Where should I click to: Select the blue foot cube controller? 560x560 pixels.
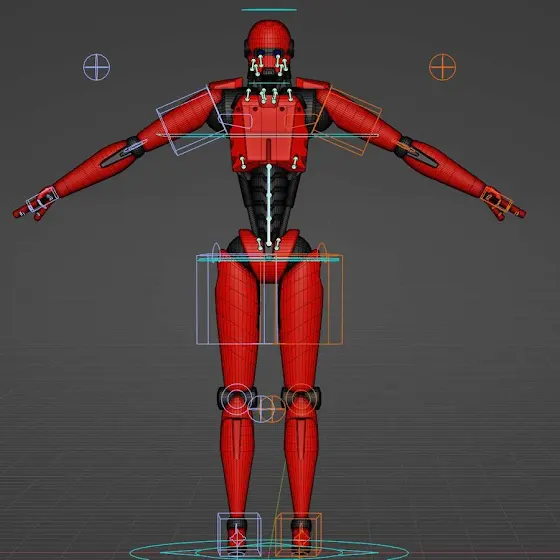click(239, 535)
